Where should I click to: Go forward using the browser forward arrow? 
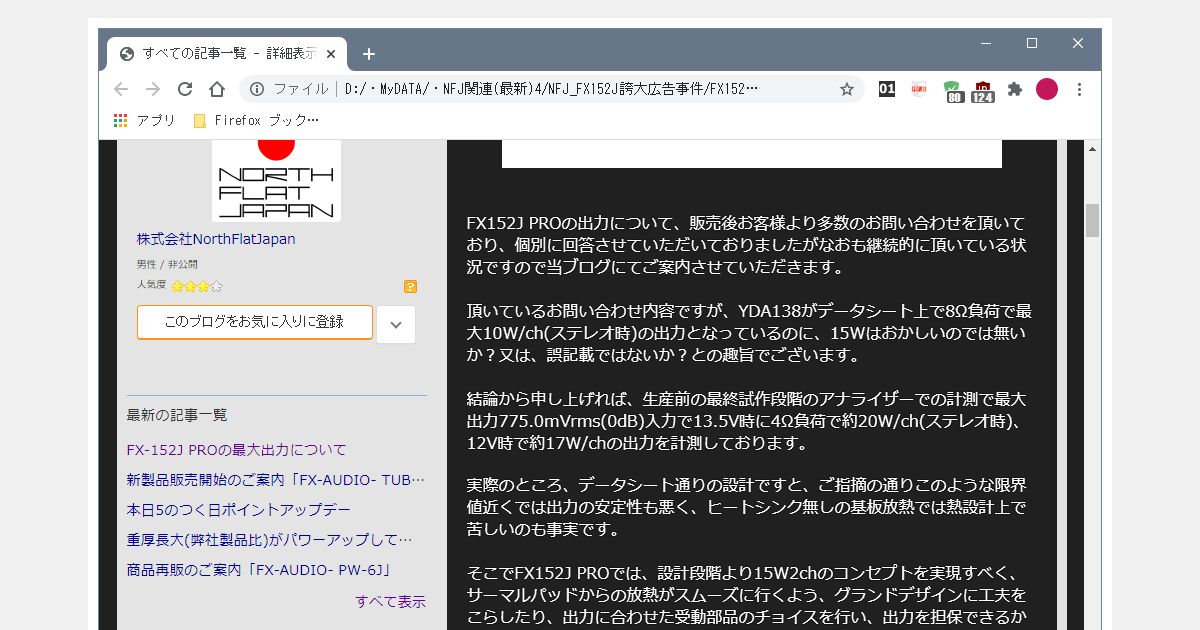pyautogui.click(x=153, y=89)
